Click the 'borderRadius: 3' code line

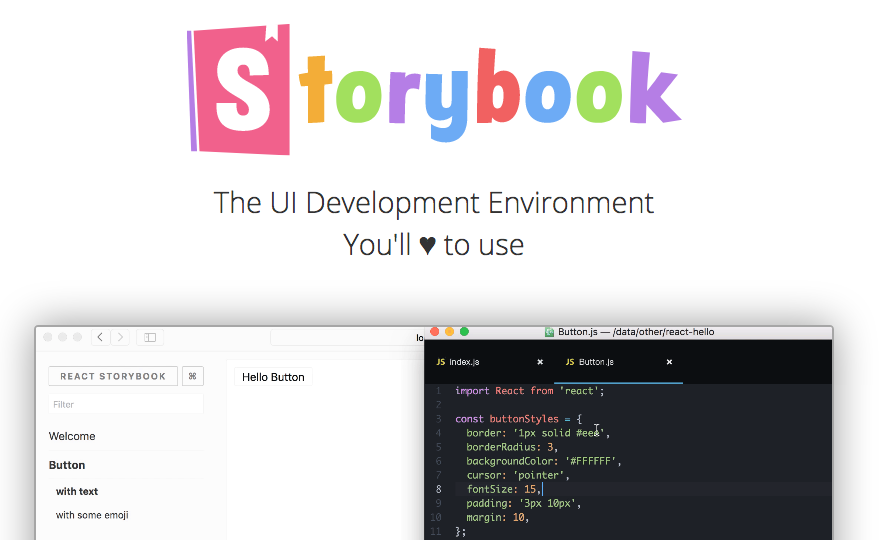click(512, 447)
